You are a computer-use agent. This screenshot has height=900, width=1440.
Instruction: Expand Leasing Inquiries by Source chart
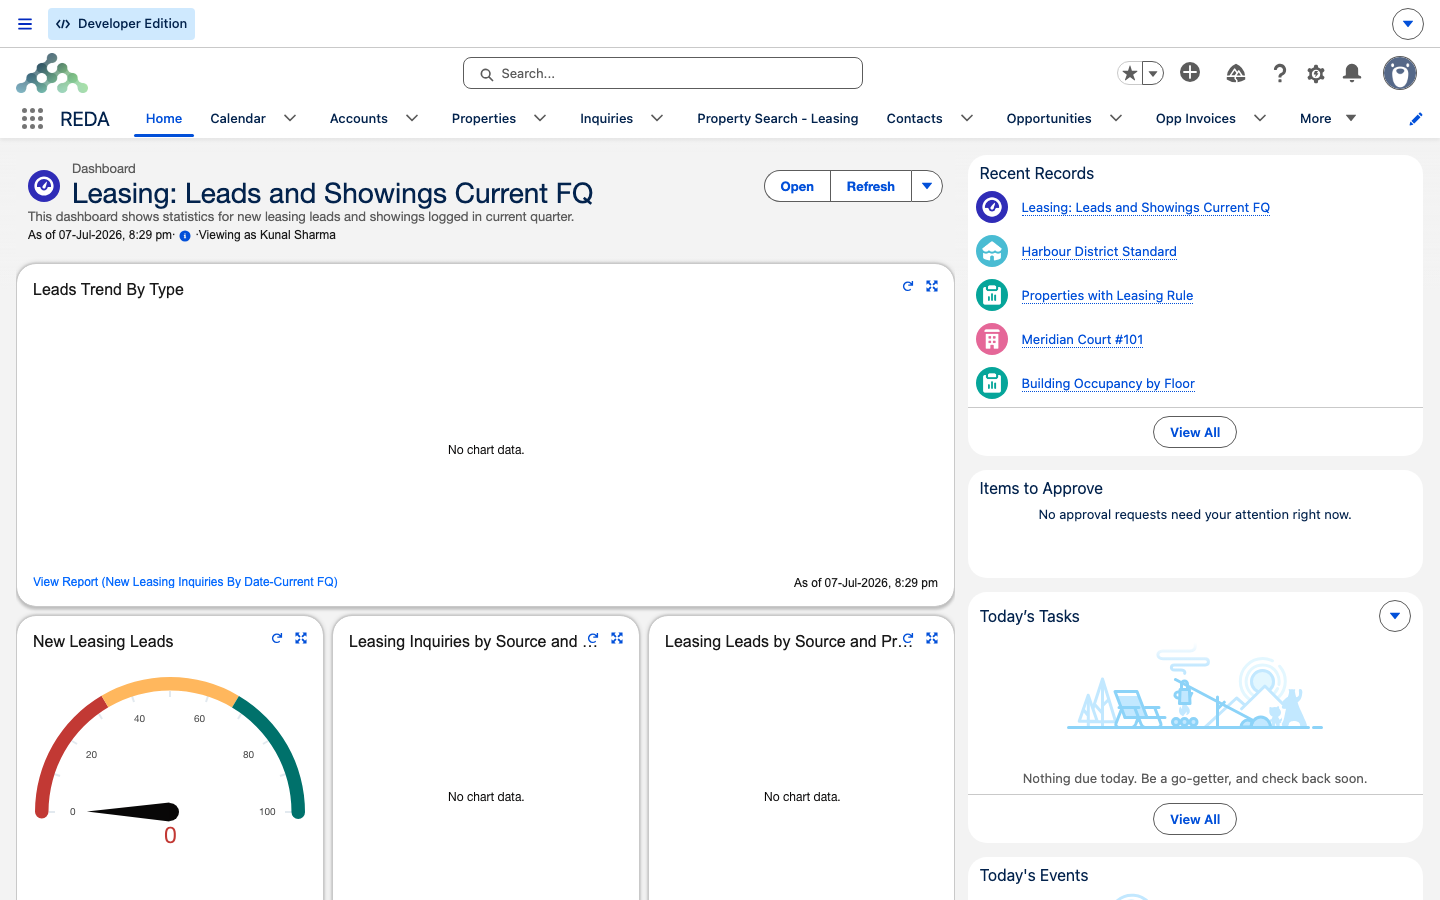pos(617,638)
